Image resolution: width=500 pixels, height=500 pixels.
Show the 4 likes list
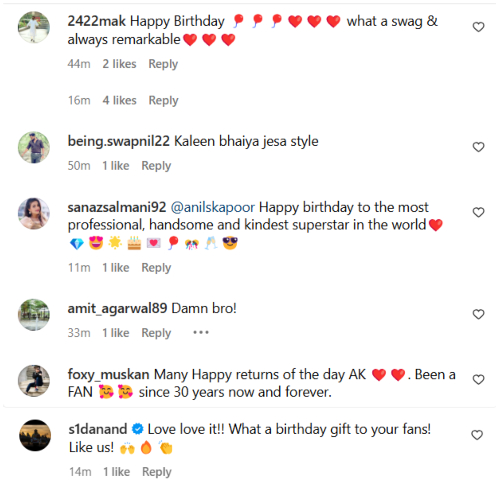point(119,100)
